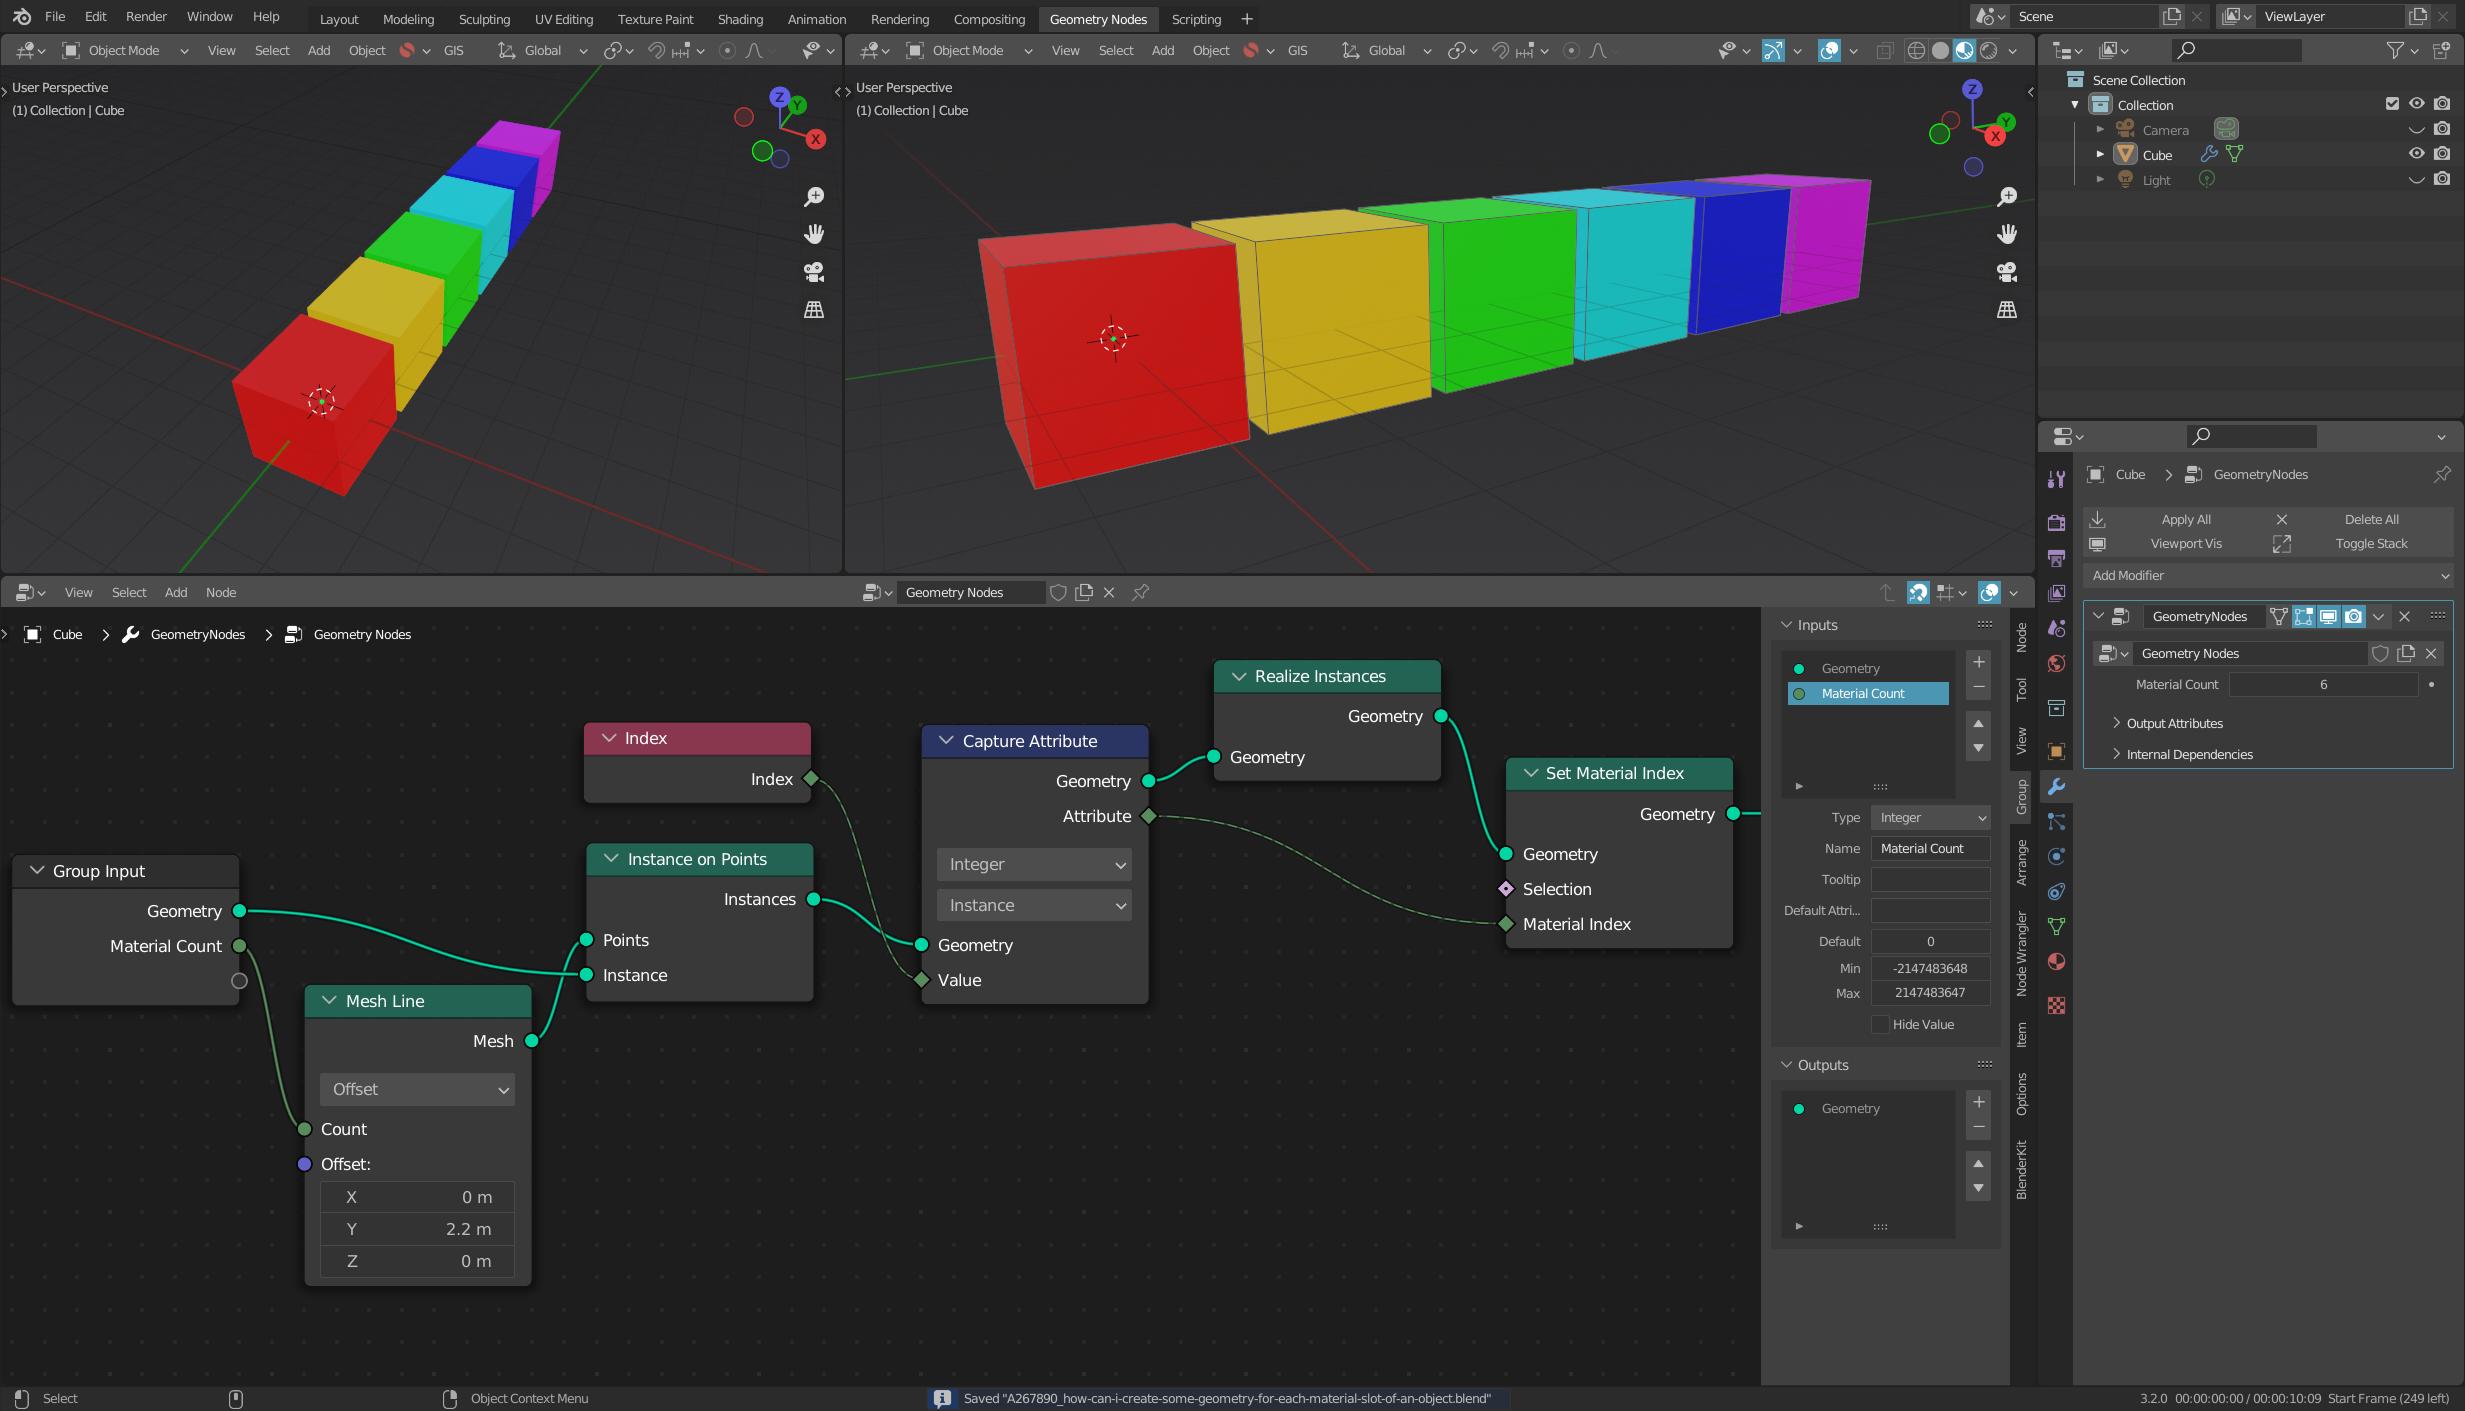Open Texture properties checker tab
This screenshot has width=2465, height=1411.
[2056, 1005]
